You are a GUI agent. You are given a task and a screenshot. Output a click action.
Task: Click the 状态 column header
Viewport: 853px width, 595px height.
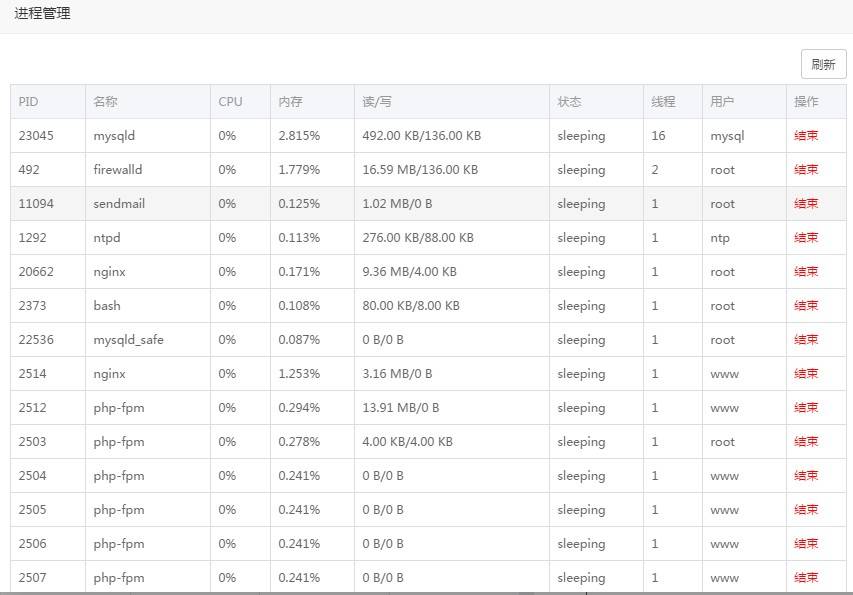569,102
